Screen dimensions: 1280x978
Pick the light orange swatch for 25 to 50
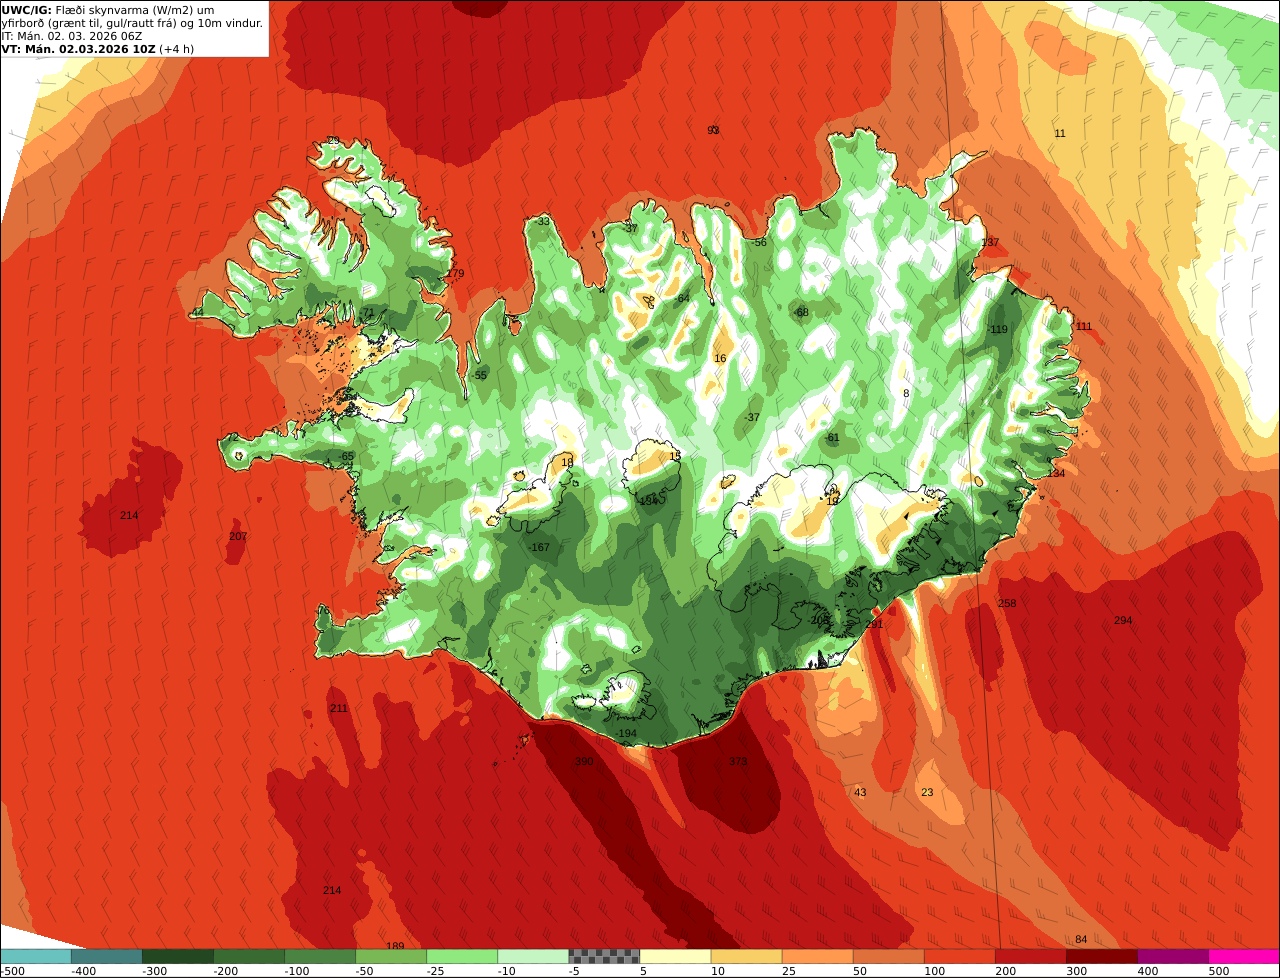point(817,956)
